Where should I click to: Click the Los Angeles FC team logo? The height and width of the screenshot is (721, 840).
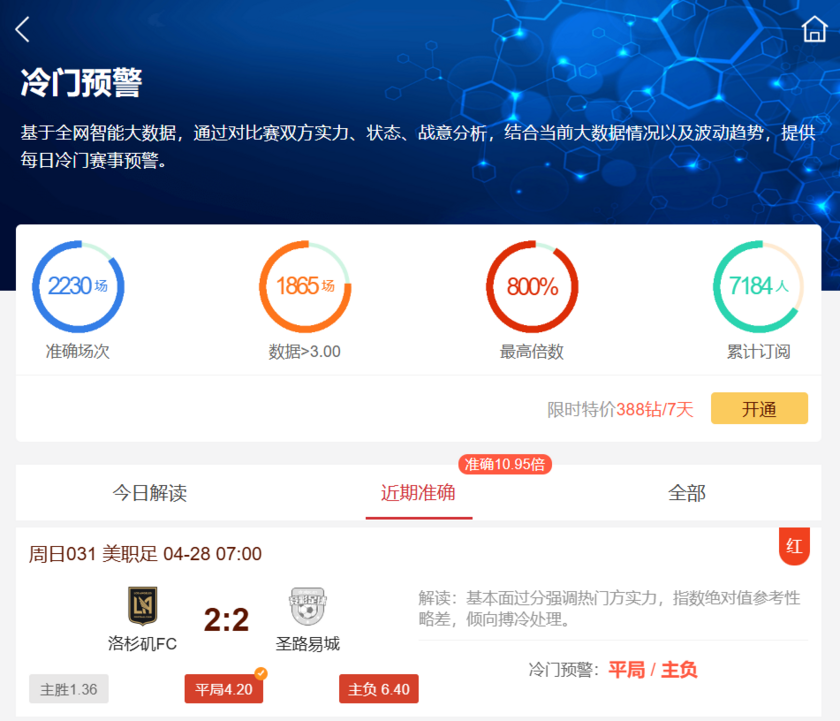tap(142, 606)
